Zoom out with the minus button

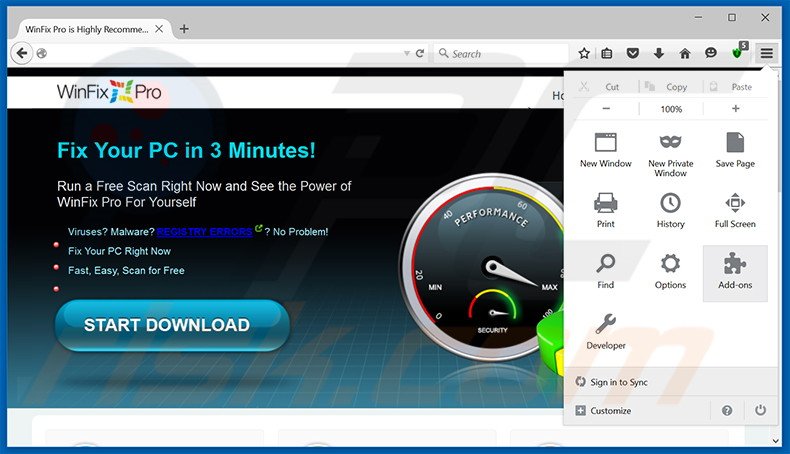point(606,108)
